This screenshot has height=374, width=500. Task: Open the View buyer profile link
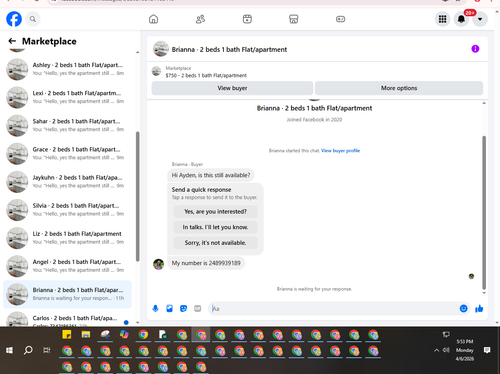coord(340,151)
